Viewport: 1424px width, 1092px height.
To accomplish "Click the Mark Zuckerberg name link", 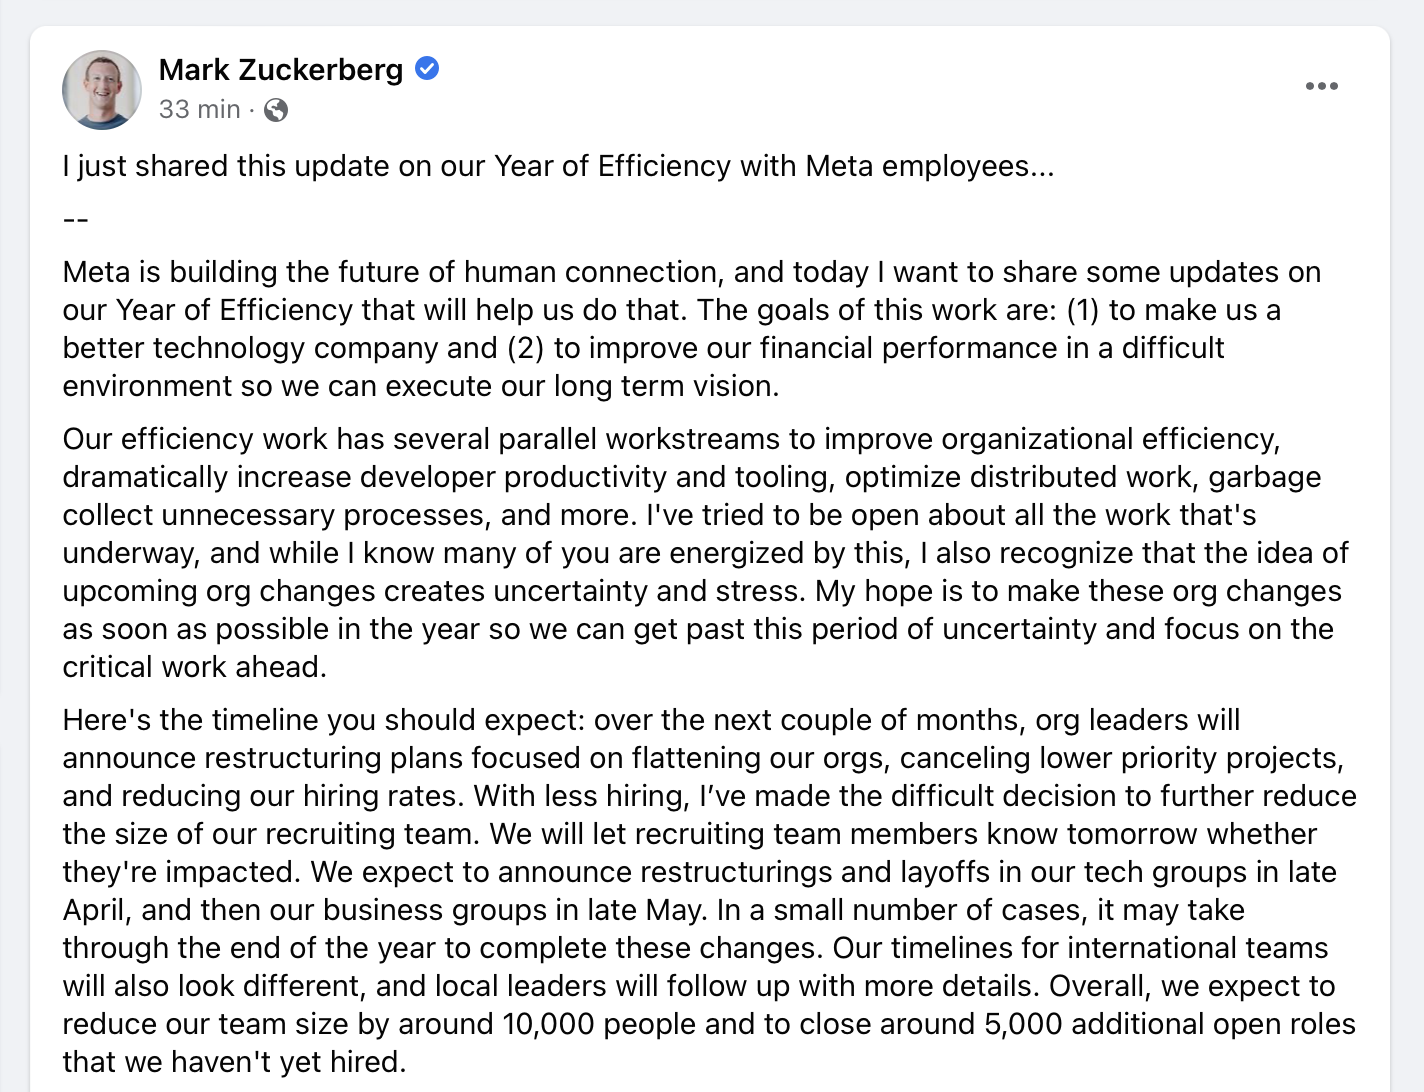I will point(281,70).
